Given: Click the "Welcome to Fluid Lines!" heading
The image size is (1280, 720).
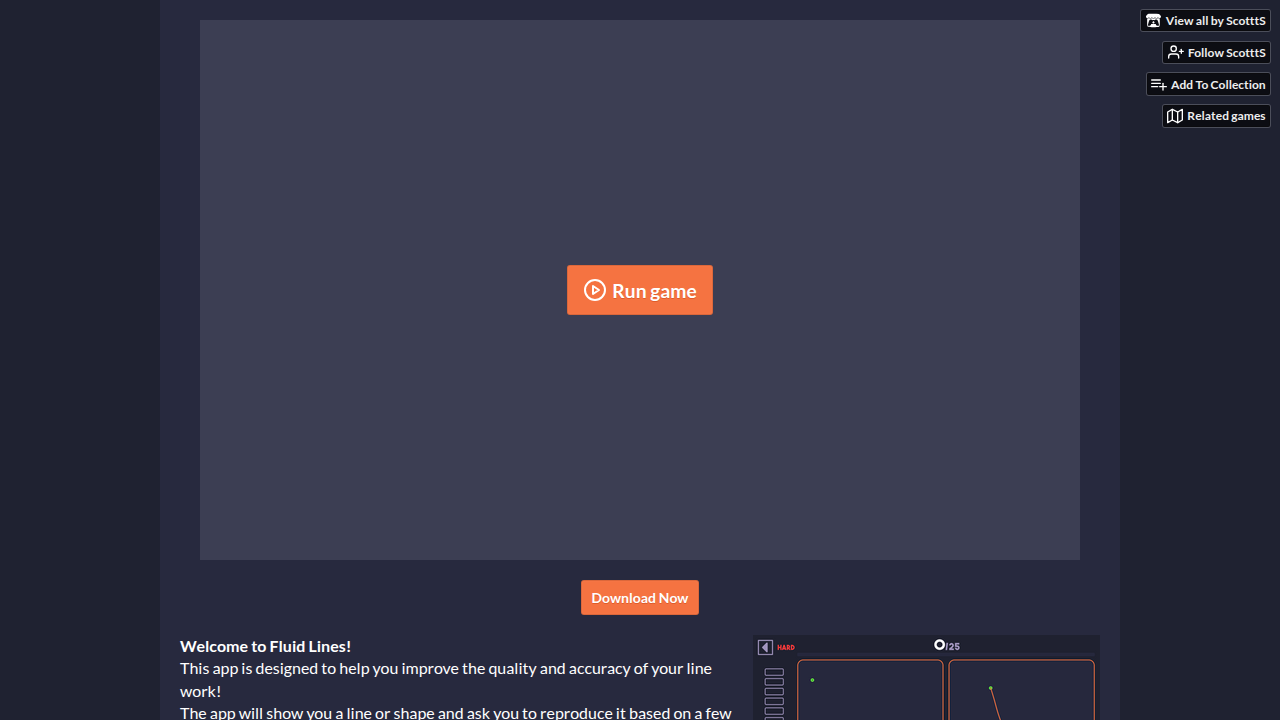Looking at the screenshot, I should pos(266,646).
